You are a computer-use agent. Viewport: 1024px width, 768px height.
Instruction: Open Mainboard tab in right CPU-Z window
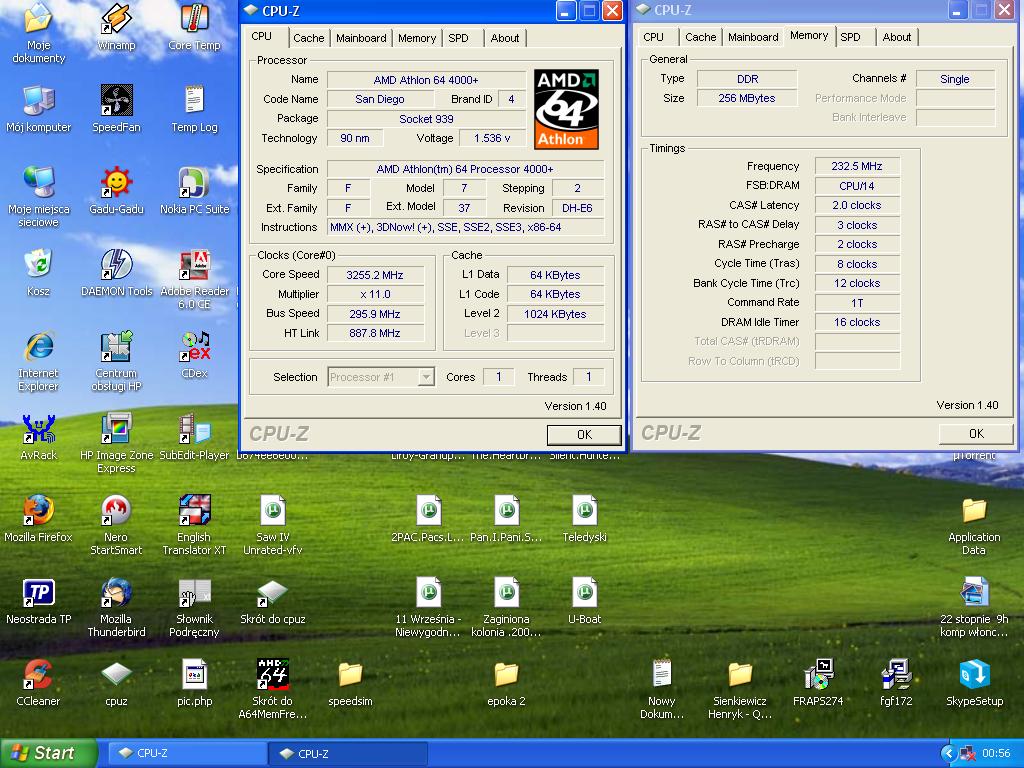tap(753, 37)
